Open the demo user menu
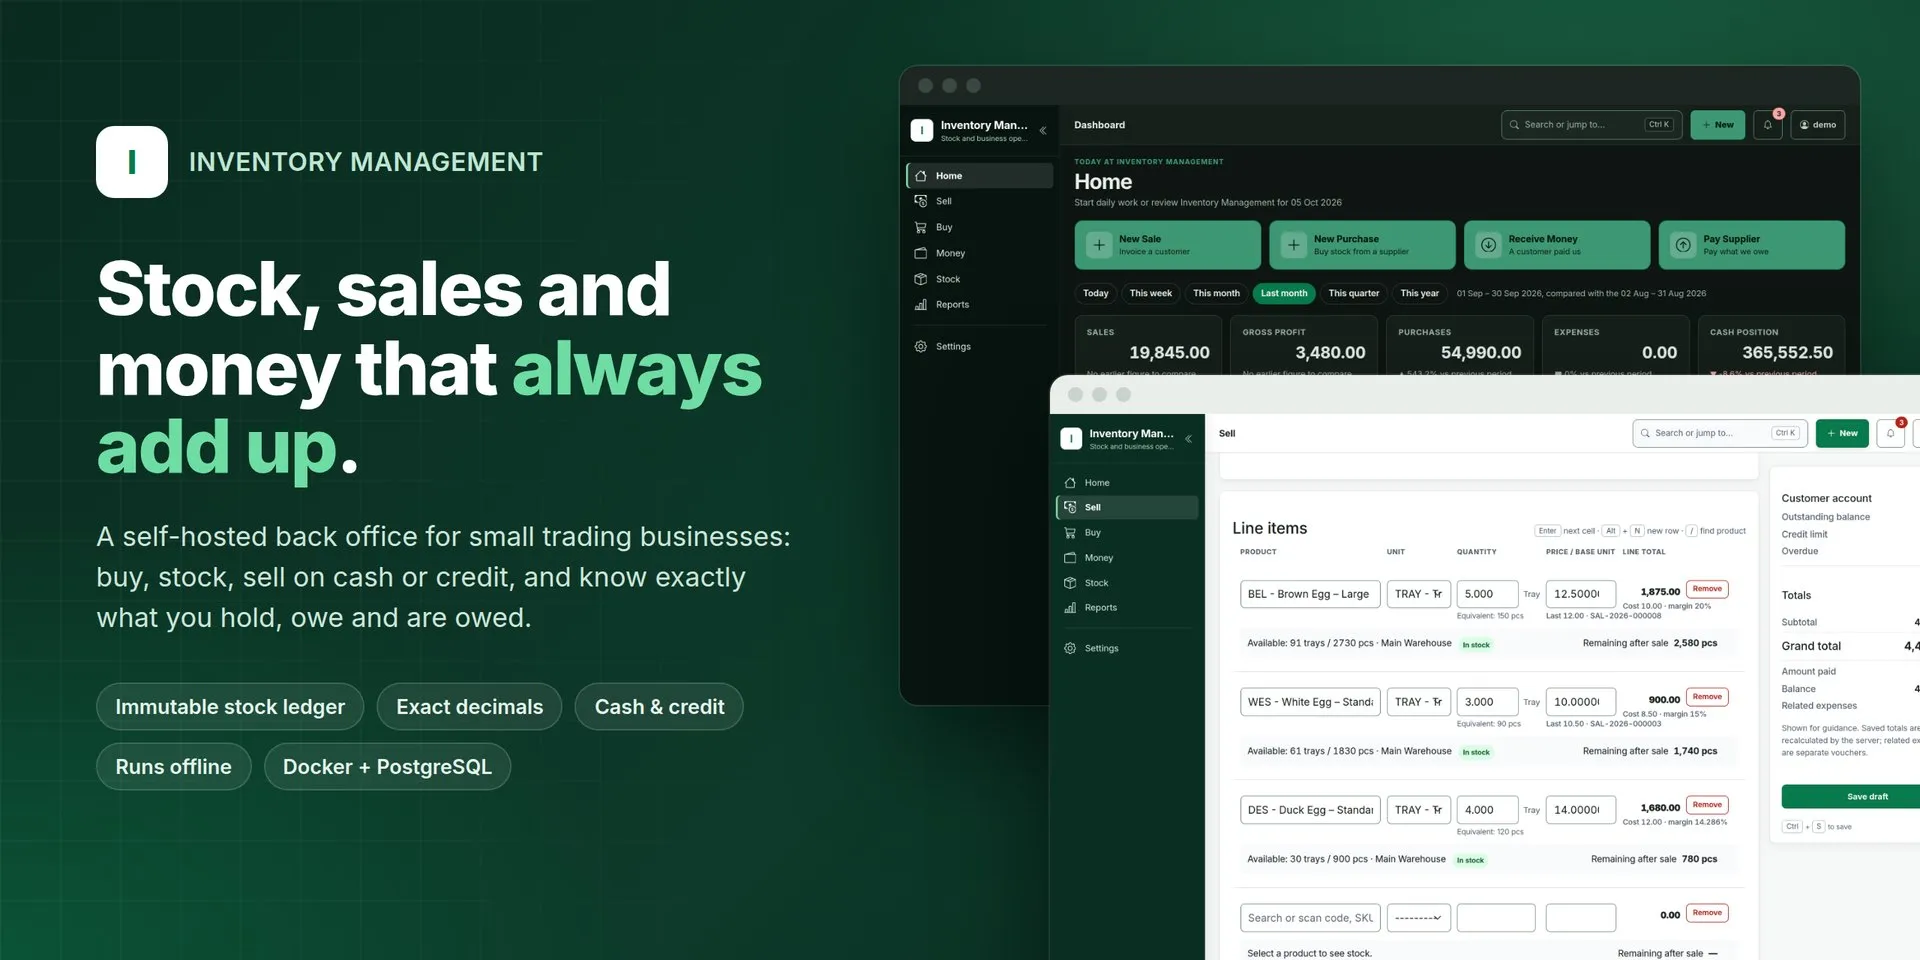1920x960 pixels. [1818, 125]
